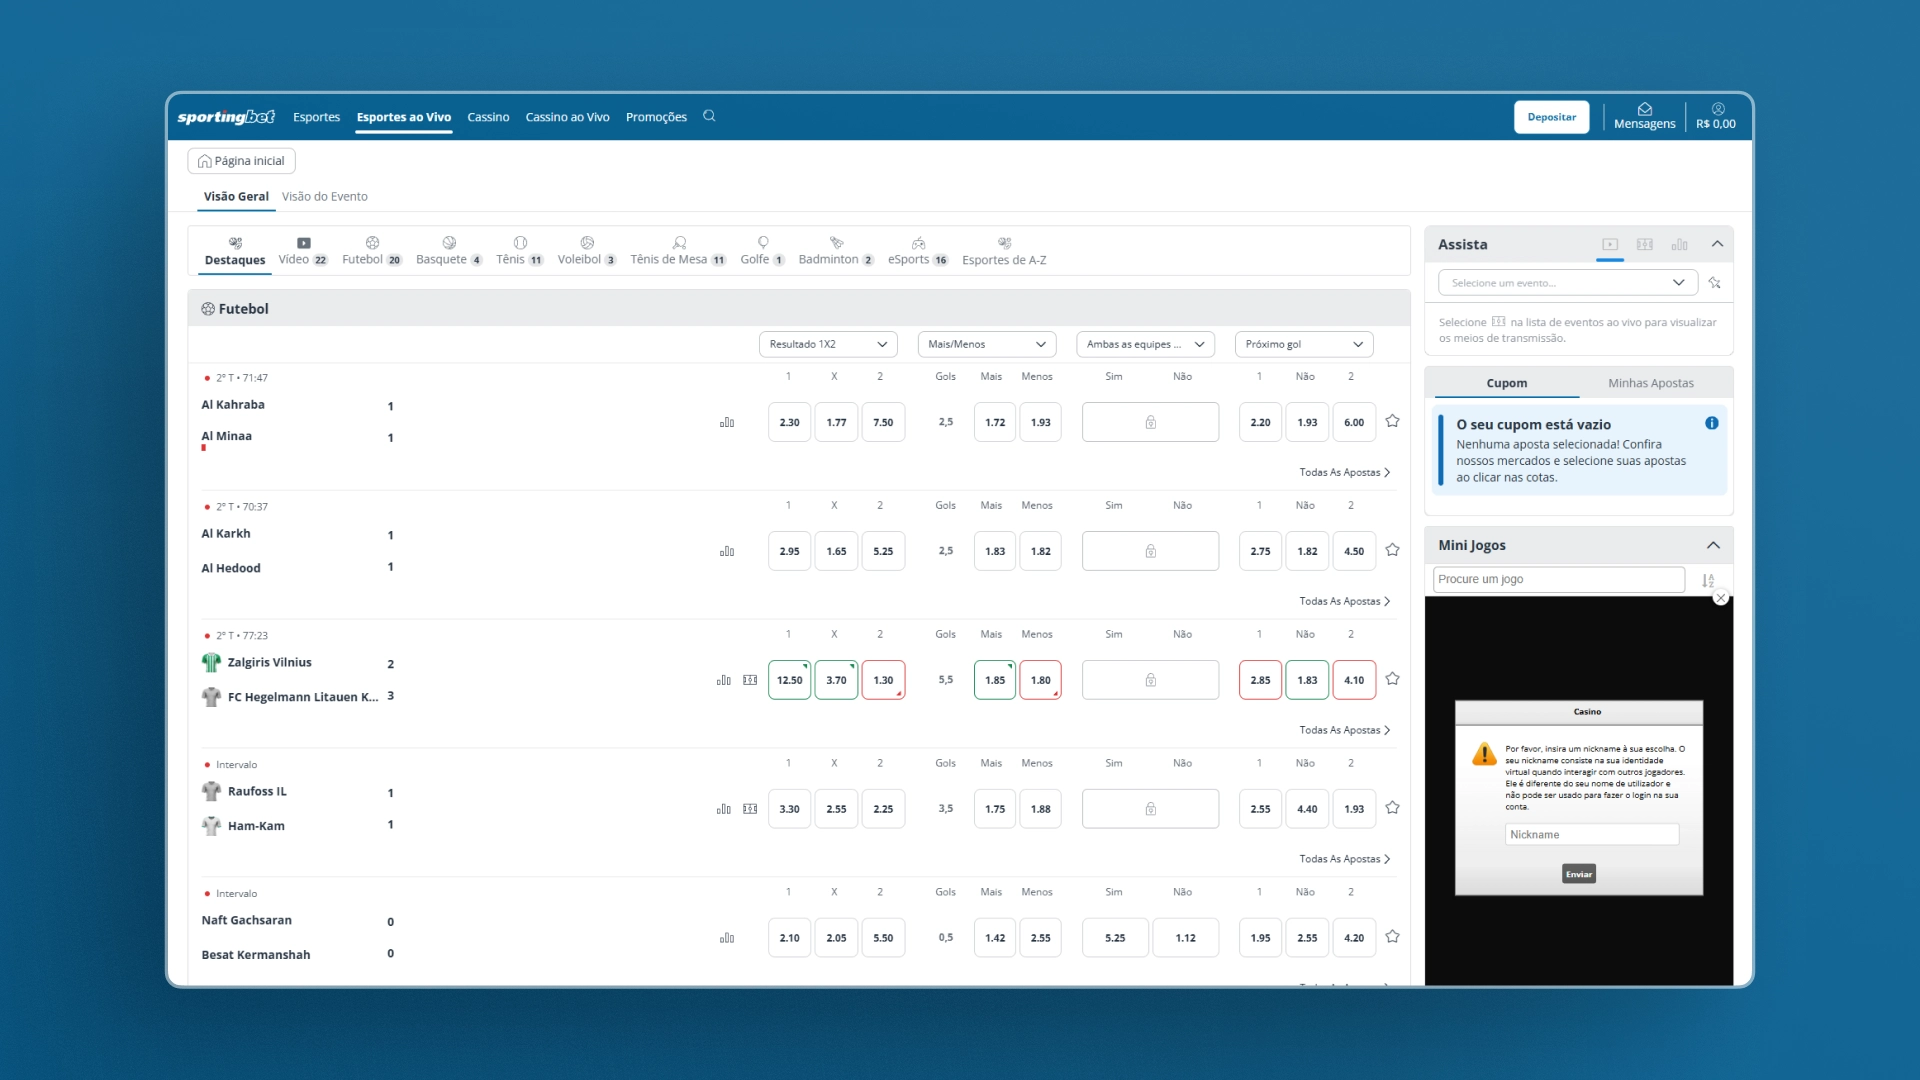This screenshot has height=1080, width=1920.
Task: Open the Esportes de A-Z list
Action: pyautogui.click(x=1004, y=251)
